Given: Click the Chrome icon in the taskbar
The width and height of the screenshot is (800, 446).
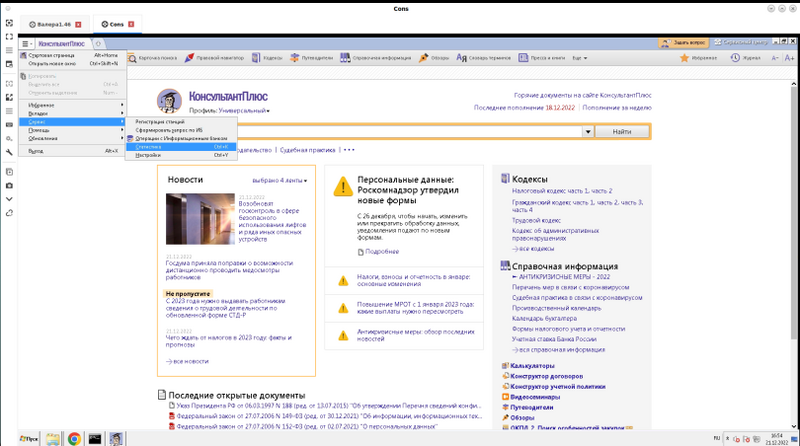Looking at the screenshot, I should click(74, 439).
